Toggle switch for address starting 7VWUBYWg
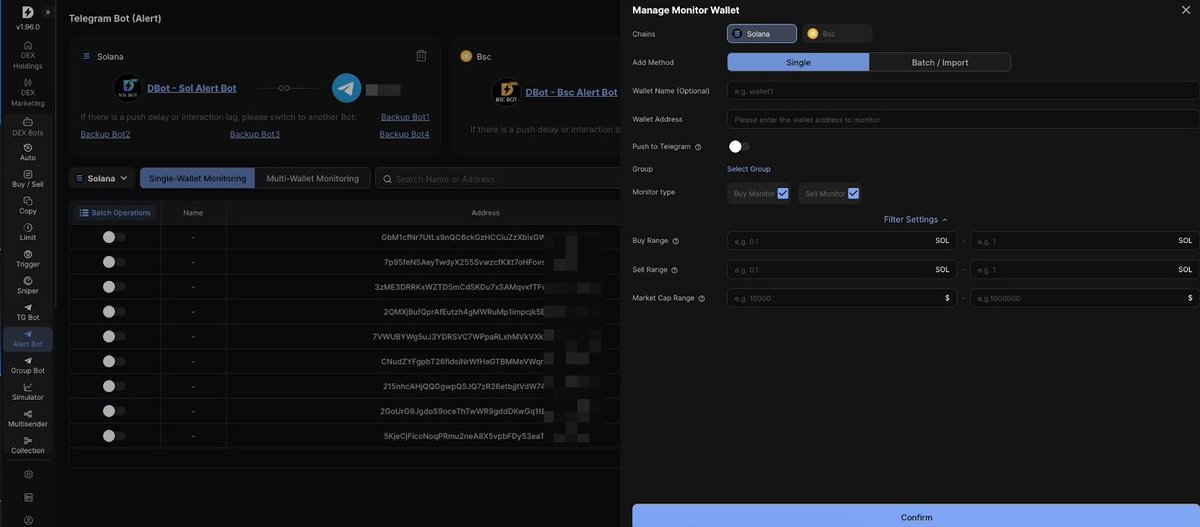Viewport: 1200px width, 527px height. click(114, 337)
